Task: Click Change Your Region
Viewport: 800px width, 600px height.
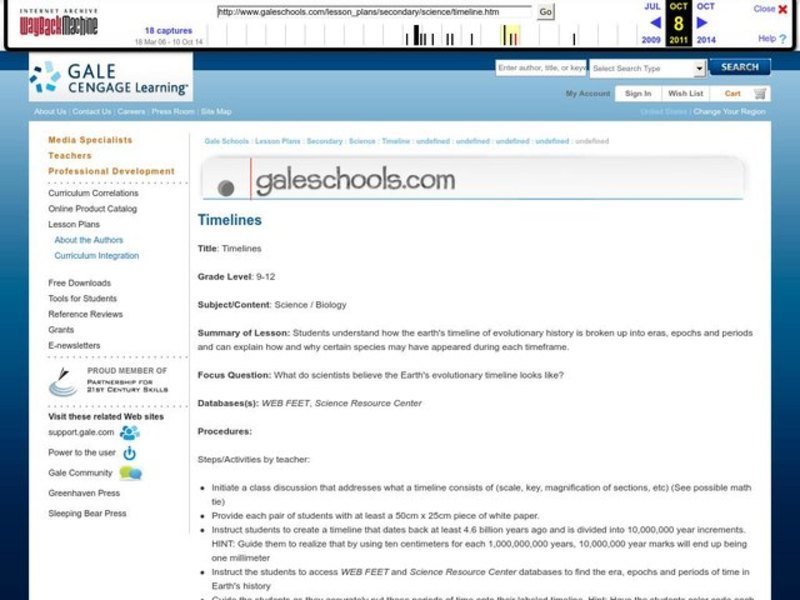Action: [x=729, y=111]
